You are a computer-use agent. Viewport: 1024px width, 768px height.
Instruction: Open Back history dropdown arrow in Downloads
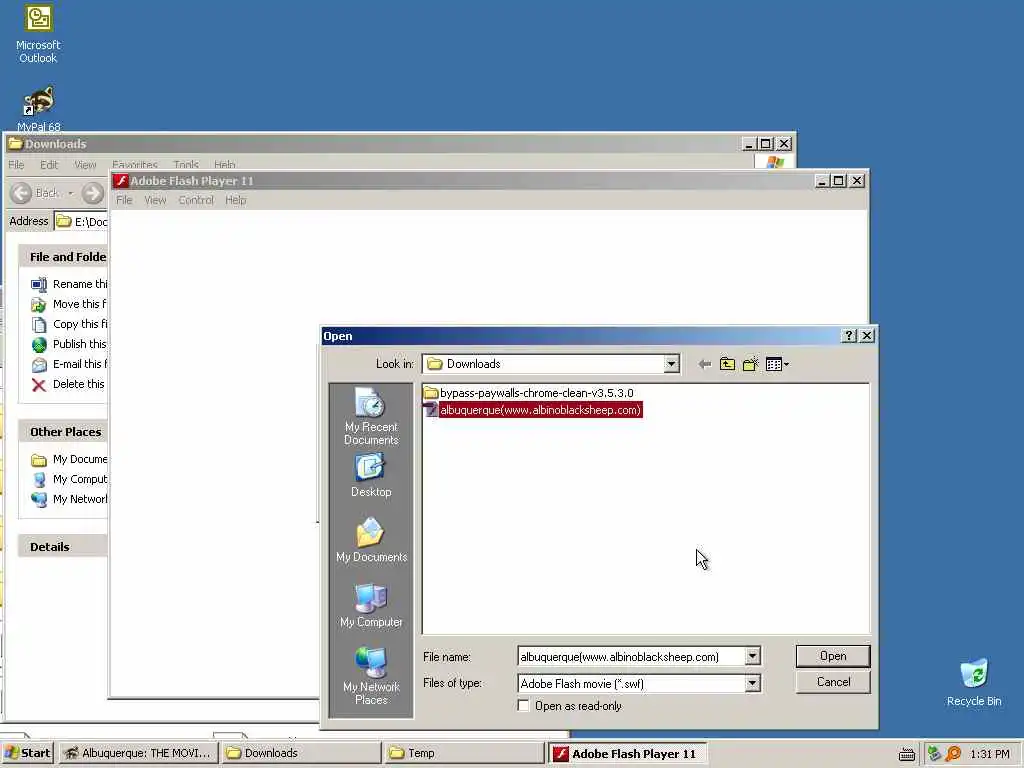point(71,193)
